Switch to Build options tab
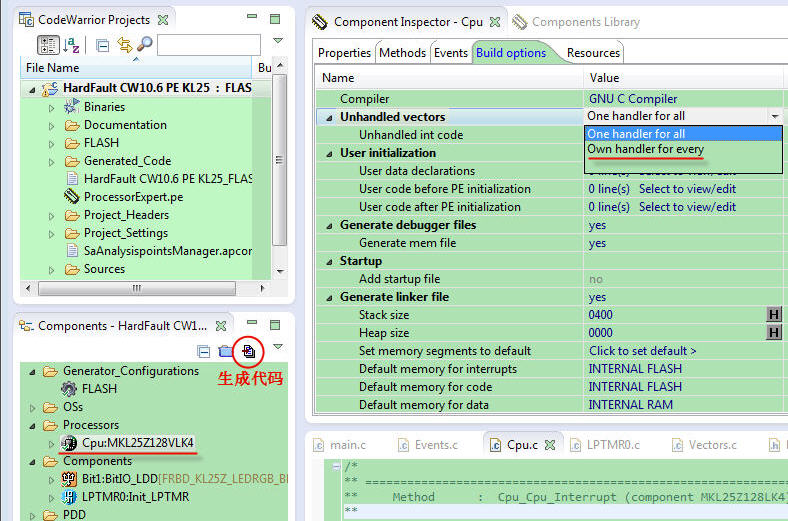 pyautogui.click(x=511, y=53)
